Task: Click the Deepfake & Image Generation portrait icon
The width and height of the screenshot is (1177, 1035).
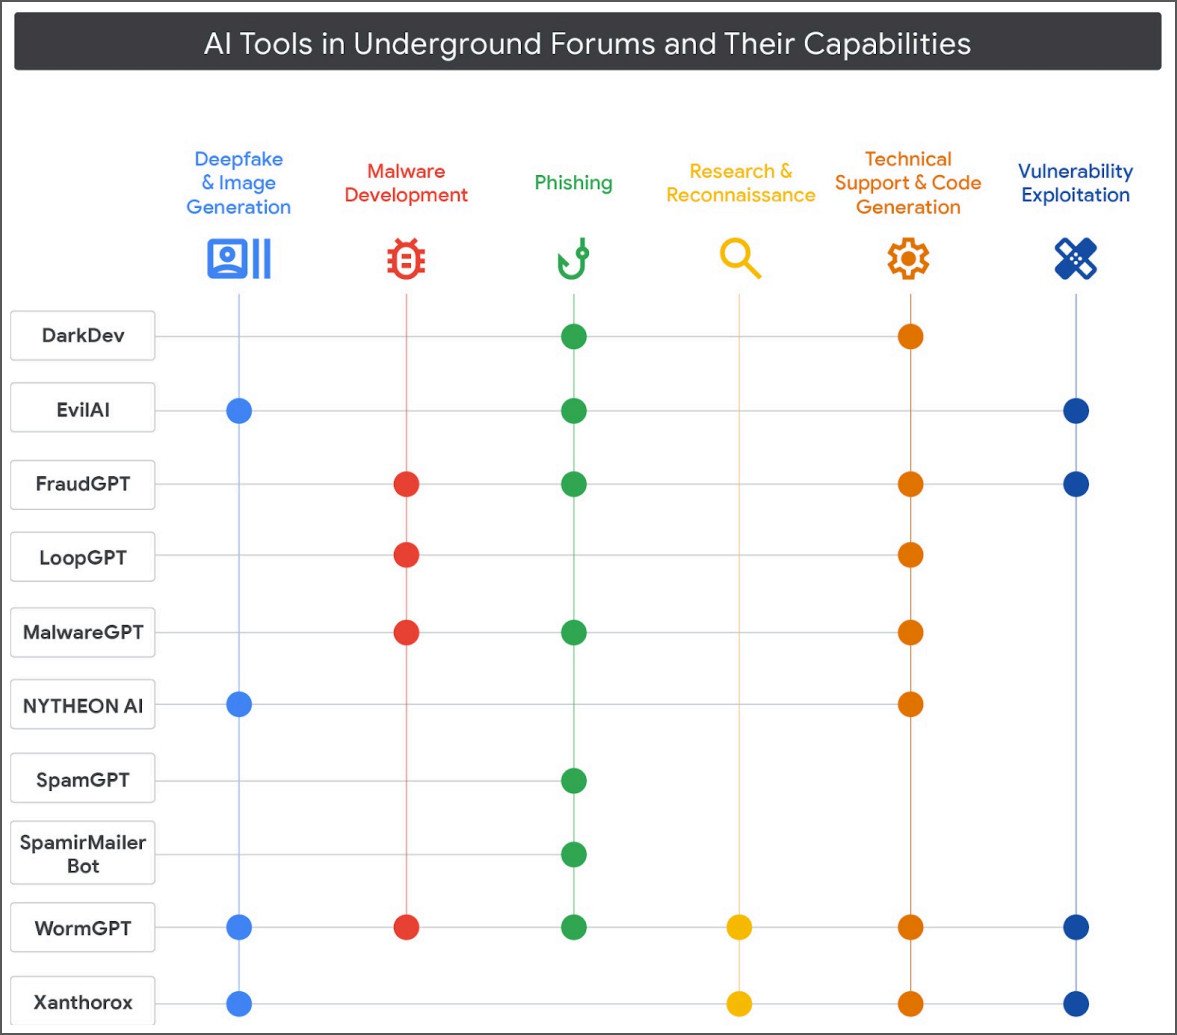Action: pyautogui.click(x=238, y=260)
